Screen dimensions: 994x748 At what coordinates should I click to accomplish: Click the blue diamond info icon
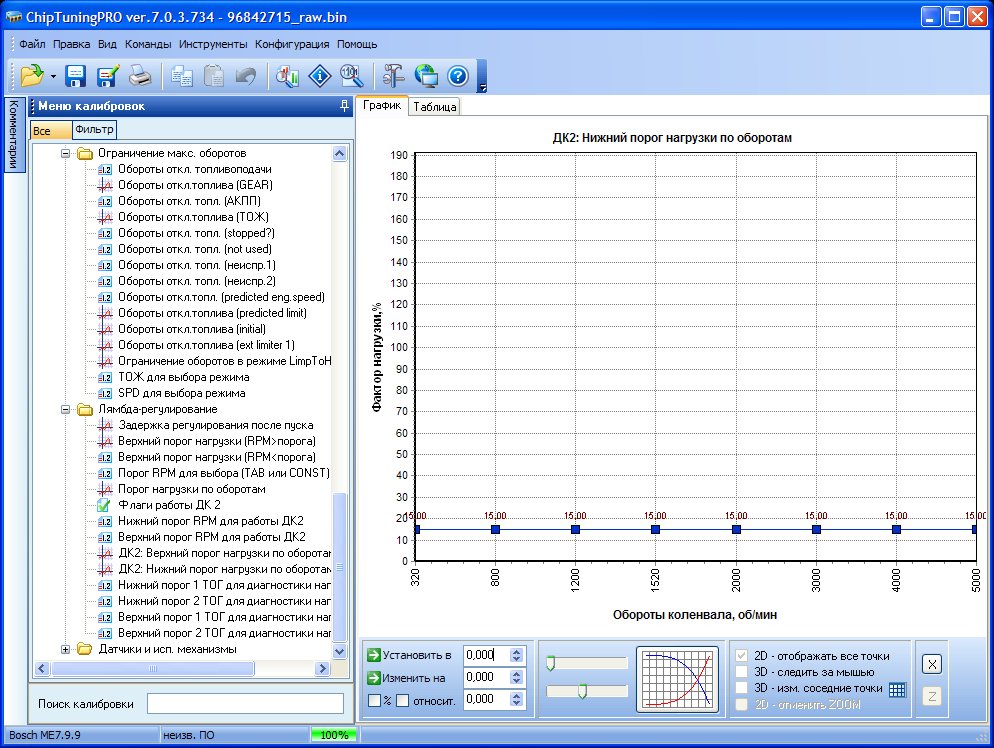(319, 75)
